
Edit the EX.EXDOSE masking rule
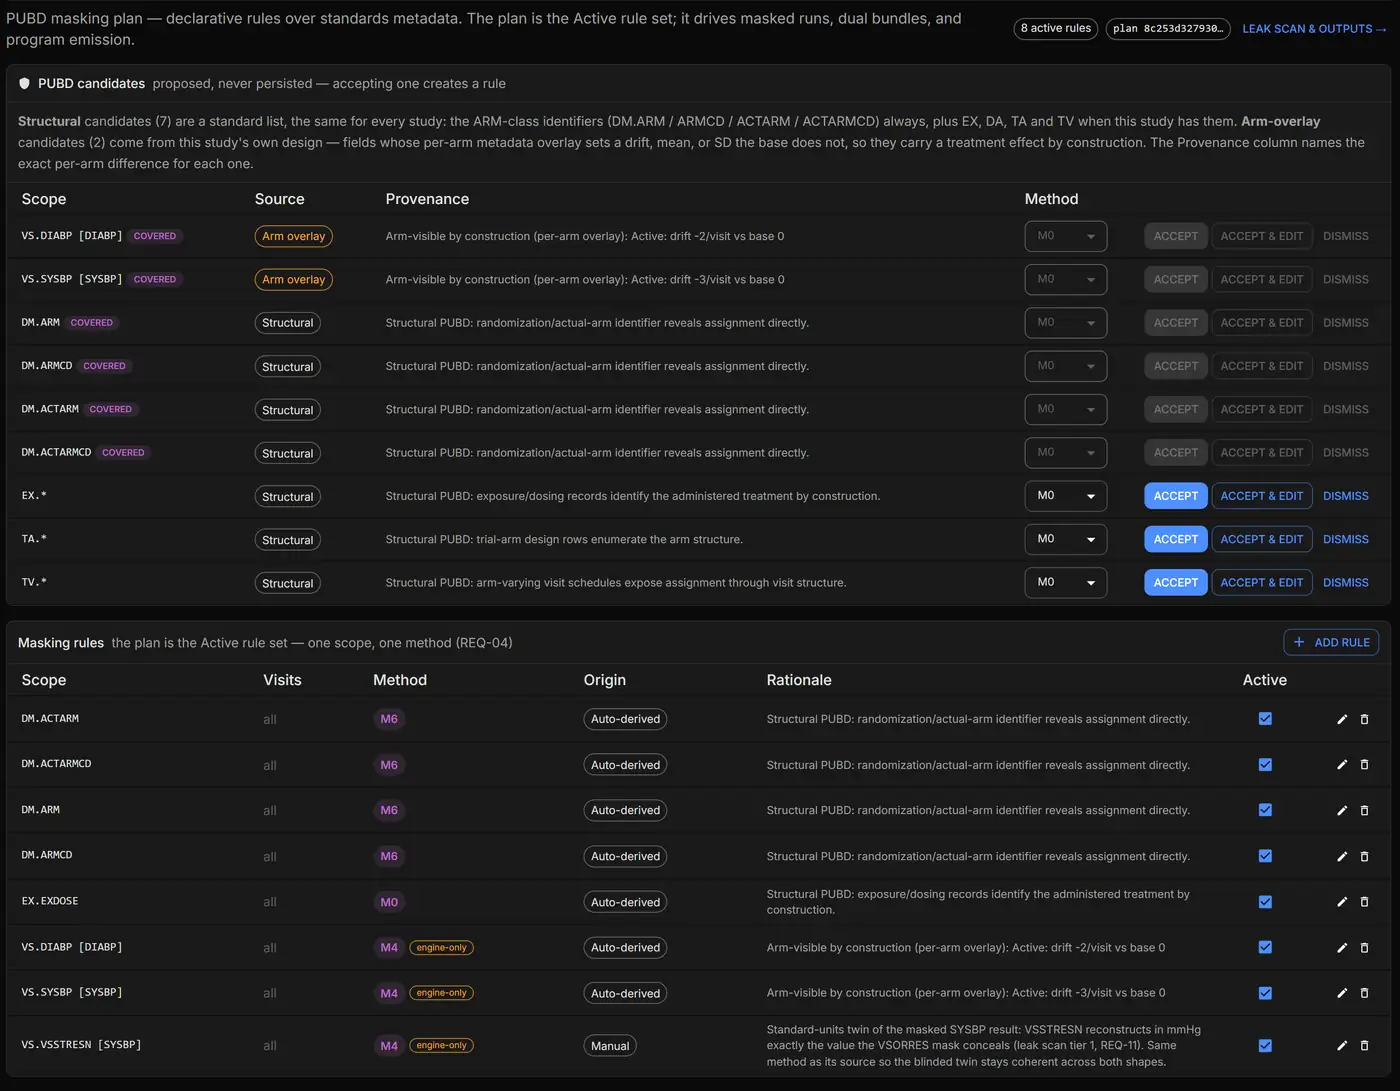tap(1342, 902)
